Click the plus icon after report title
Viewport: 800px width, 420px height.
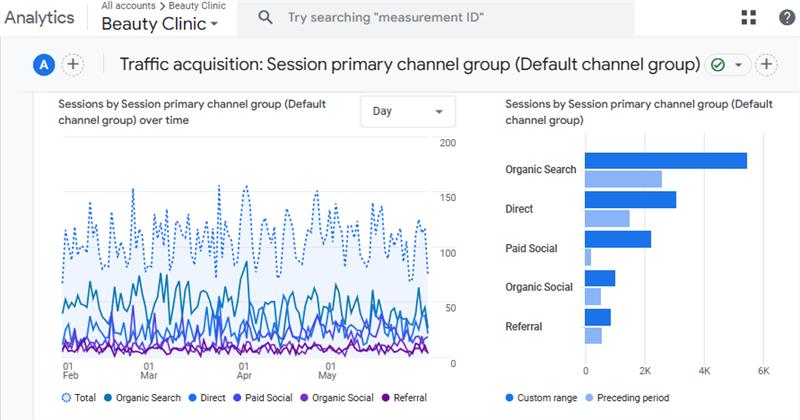(766, 64)
